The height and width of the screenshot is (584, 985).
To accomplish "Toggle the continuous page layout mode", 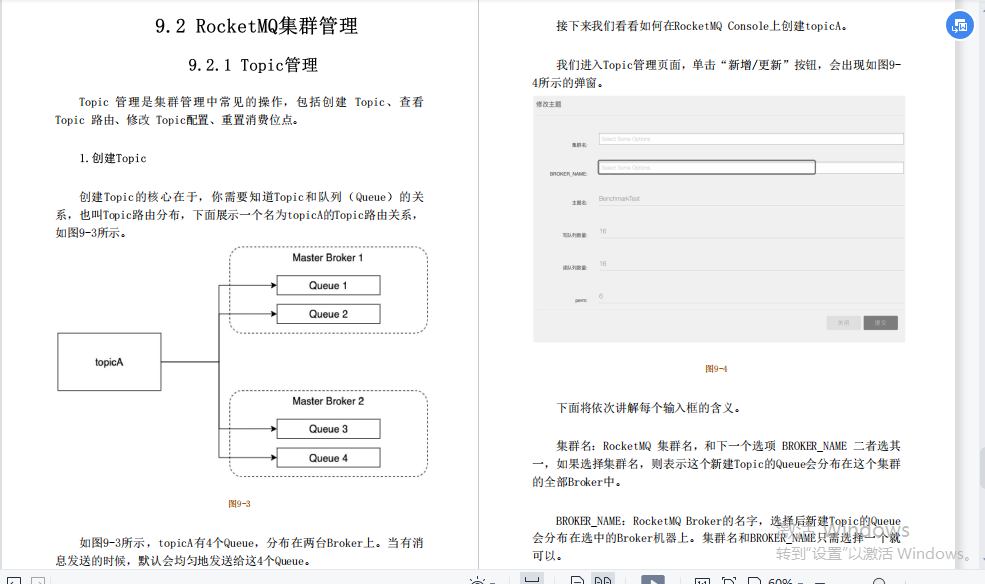I will [531, 578].
